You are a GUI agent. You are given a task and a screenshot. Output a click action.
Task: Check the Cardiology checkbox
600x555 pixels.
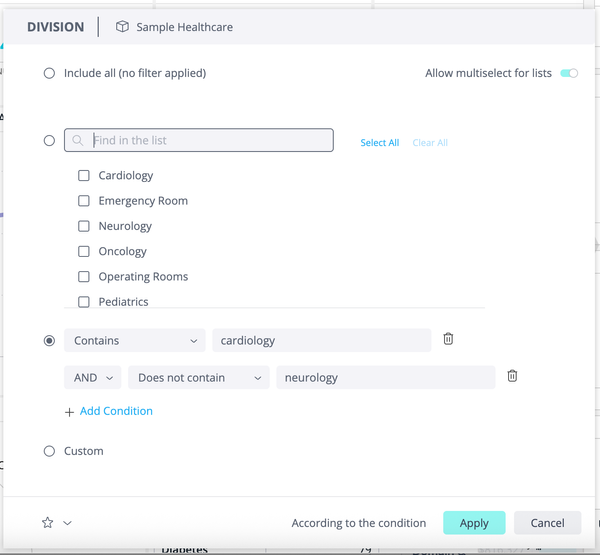pyautogui.click(x=84, y=176)
